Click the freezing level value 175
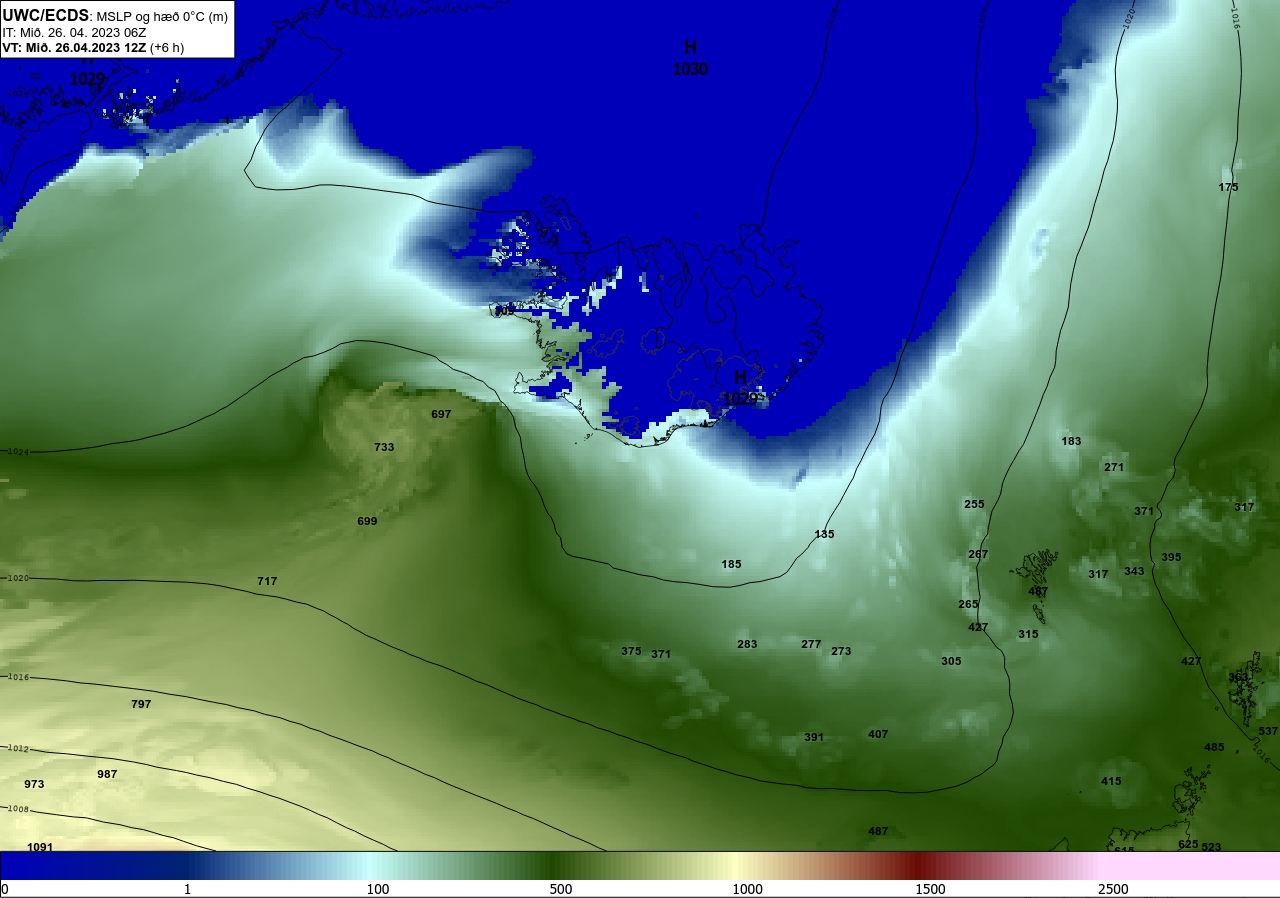The height and width of the screenshot is (898, 1280). 1228,187
